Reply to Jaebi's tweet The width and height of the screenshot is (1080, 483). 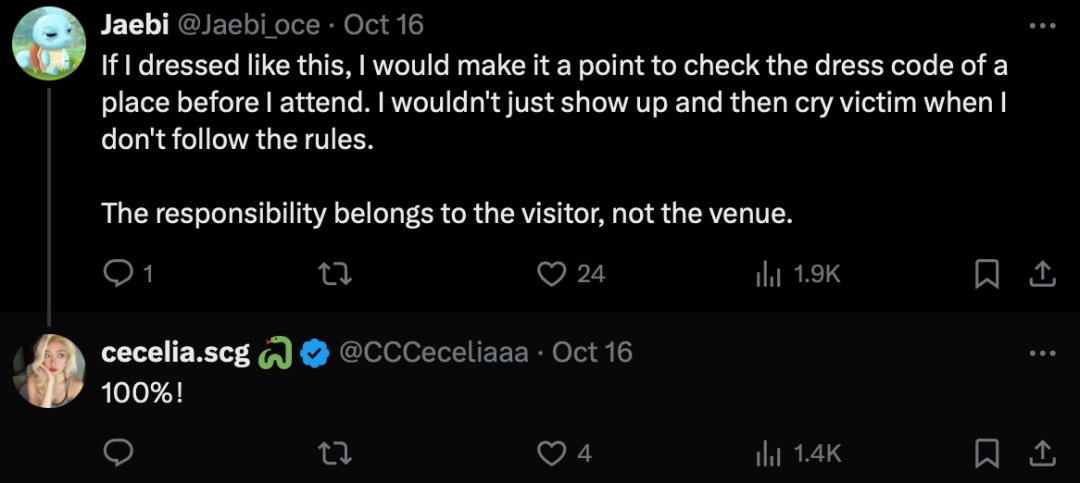pyautogui.click(x=119, y=273)
